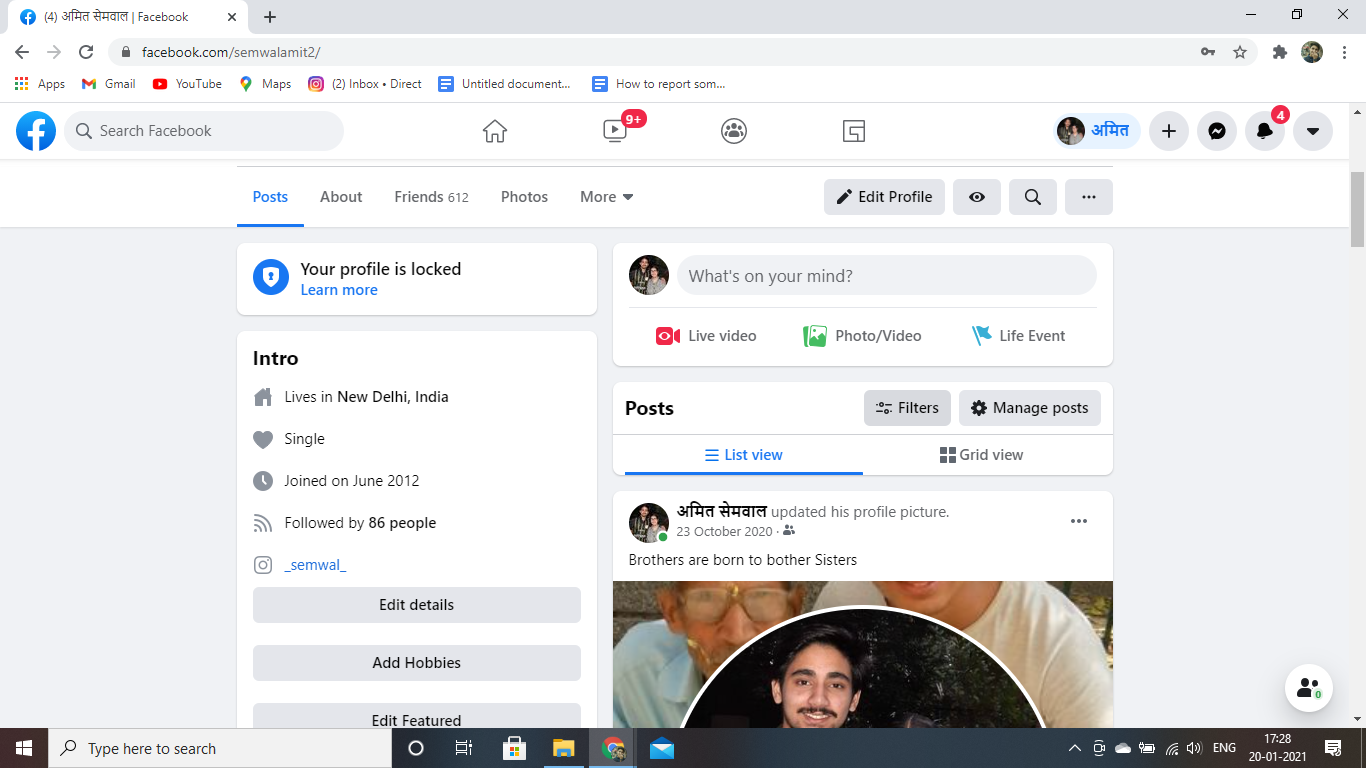Click the Edit Featured button
Screen dimensions: 1366x768
[x=417, y=716]
